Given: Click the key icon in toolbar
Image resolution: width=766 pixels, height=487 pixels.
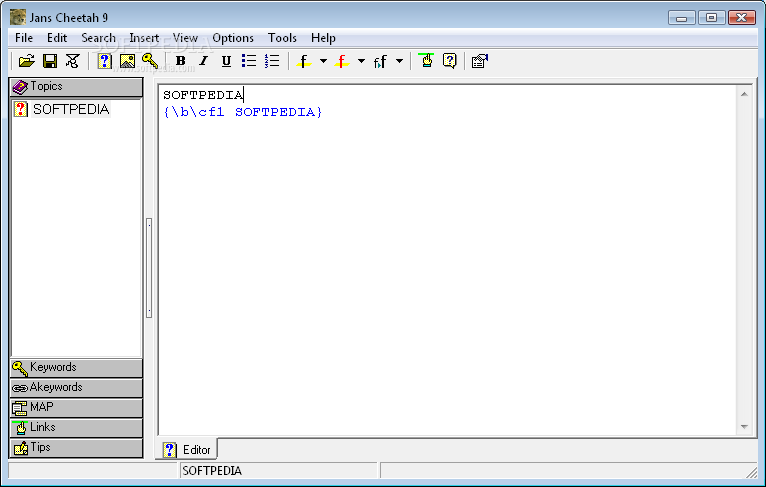Looking at the screenshot, I should point(150,61).
